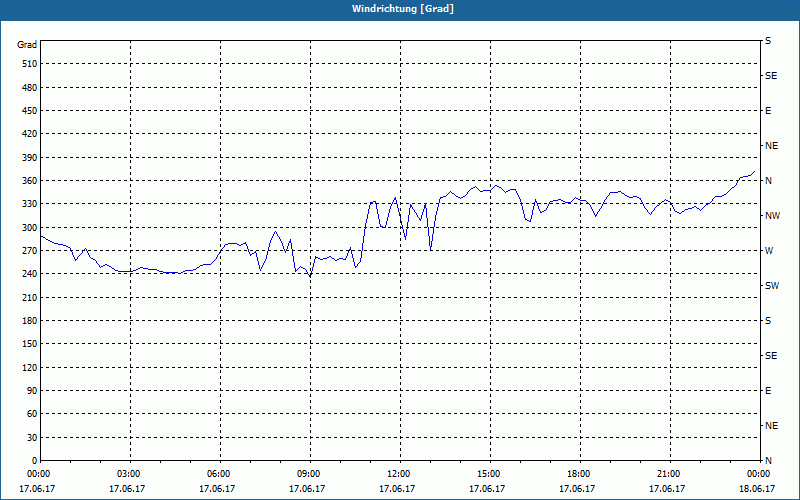
Task: Click the '300' y-axis value
Action: pos(30,228)
